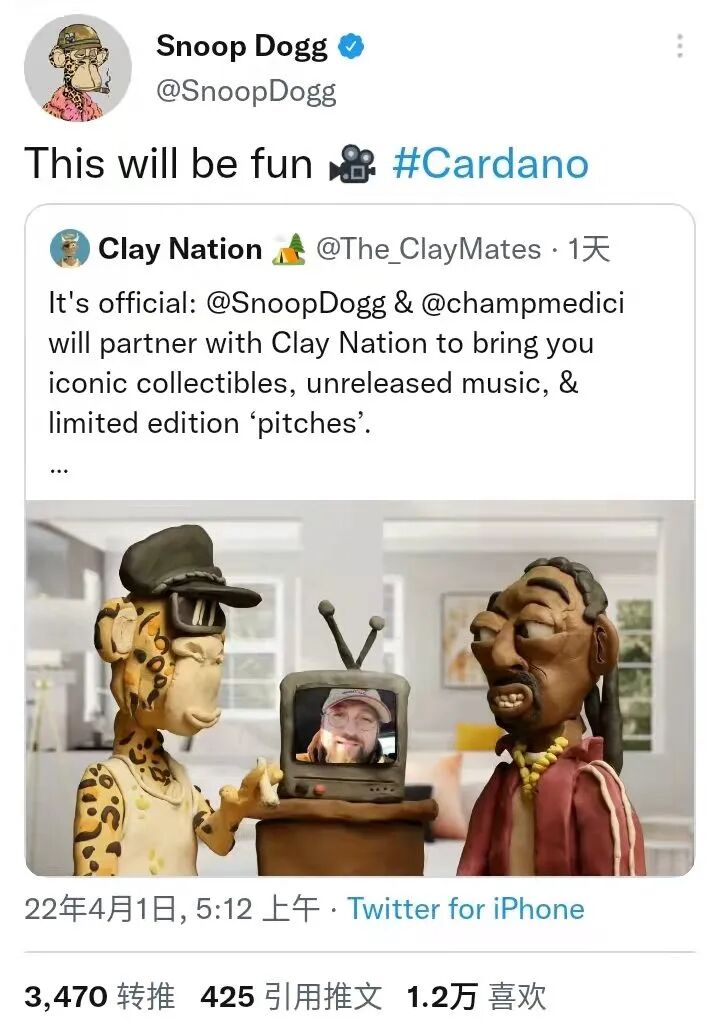707x1033 pixels.
Task: Open the @The_ClayMates handle
Action: pyautogui.click(x=428, y=250)
